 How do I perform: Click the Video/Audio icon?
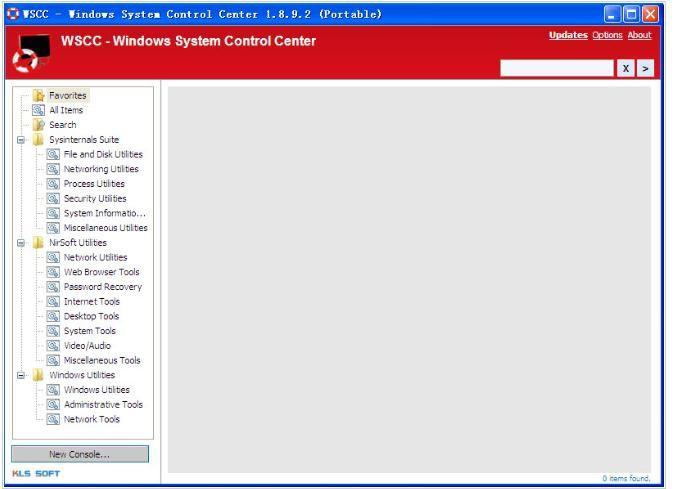(x=53, y=346)
